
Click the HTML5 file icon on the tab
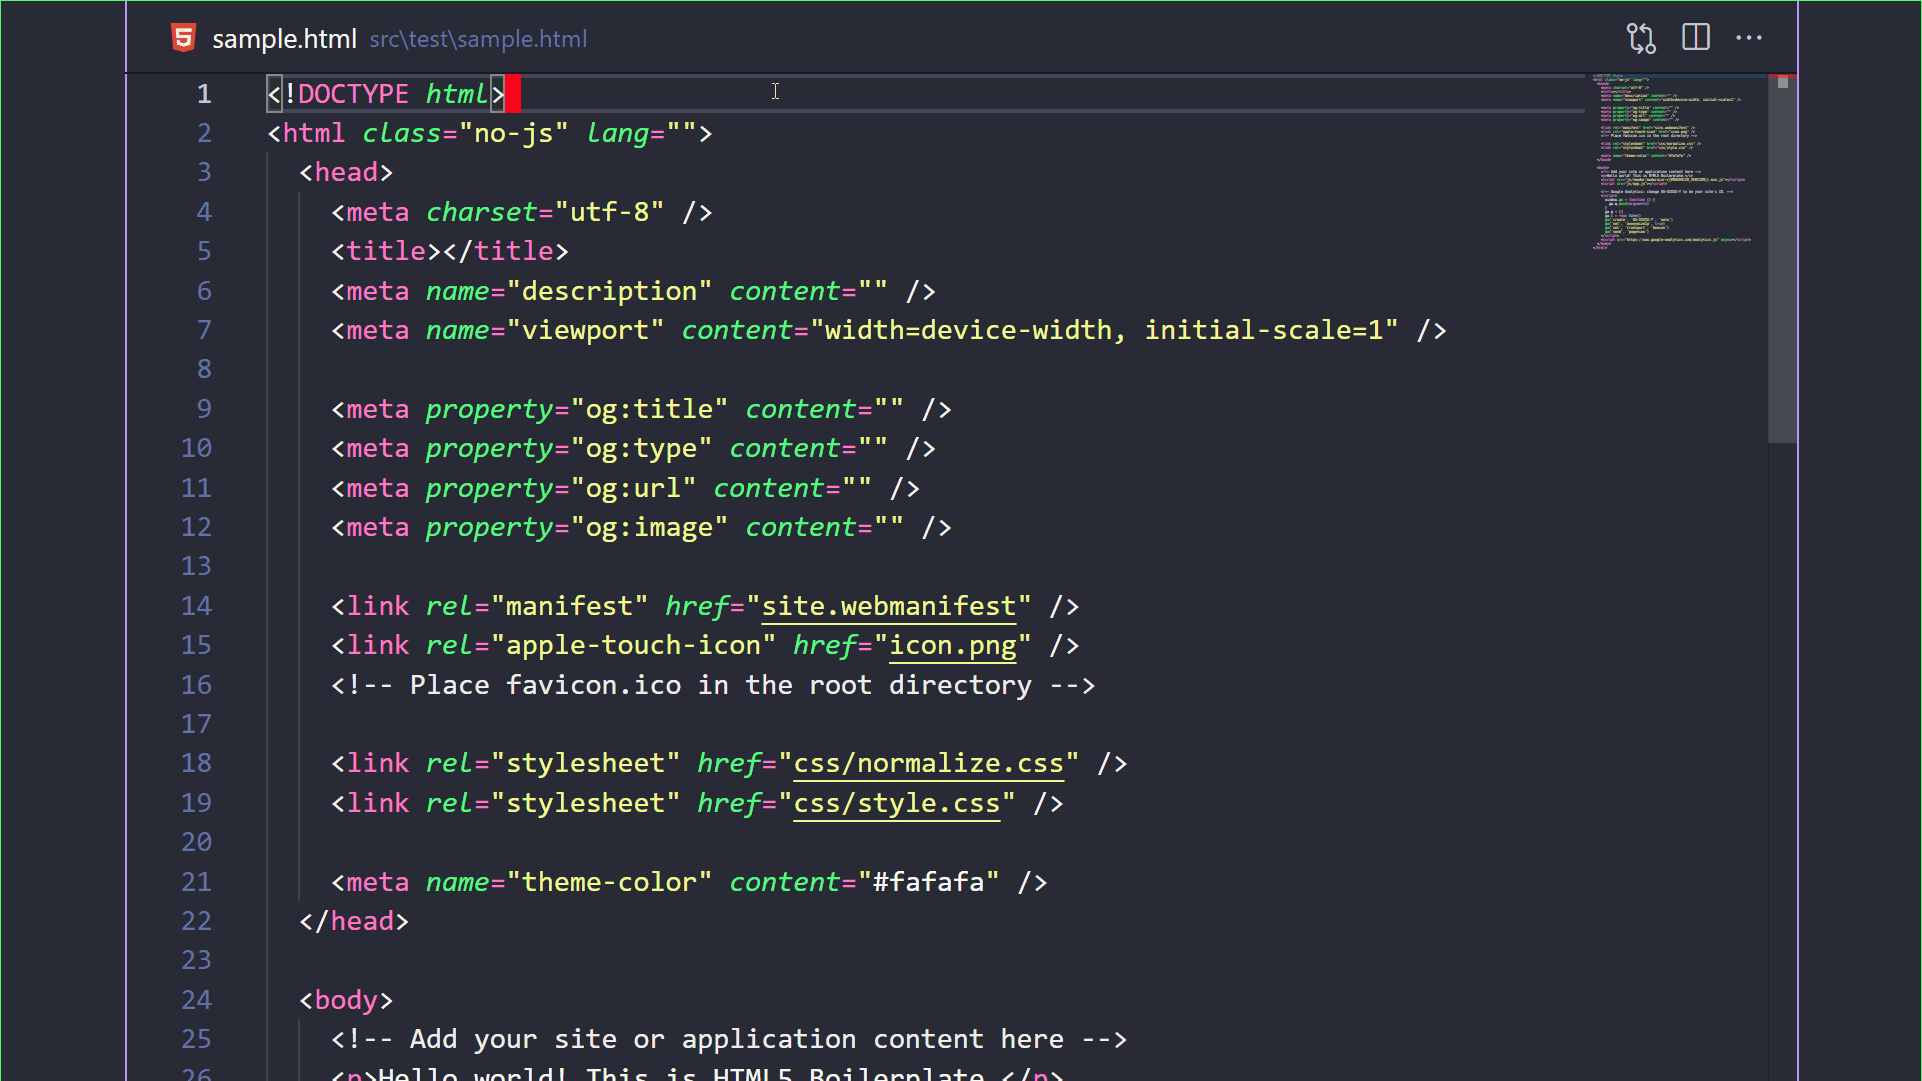point(184,38)
